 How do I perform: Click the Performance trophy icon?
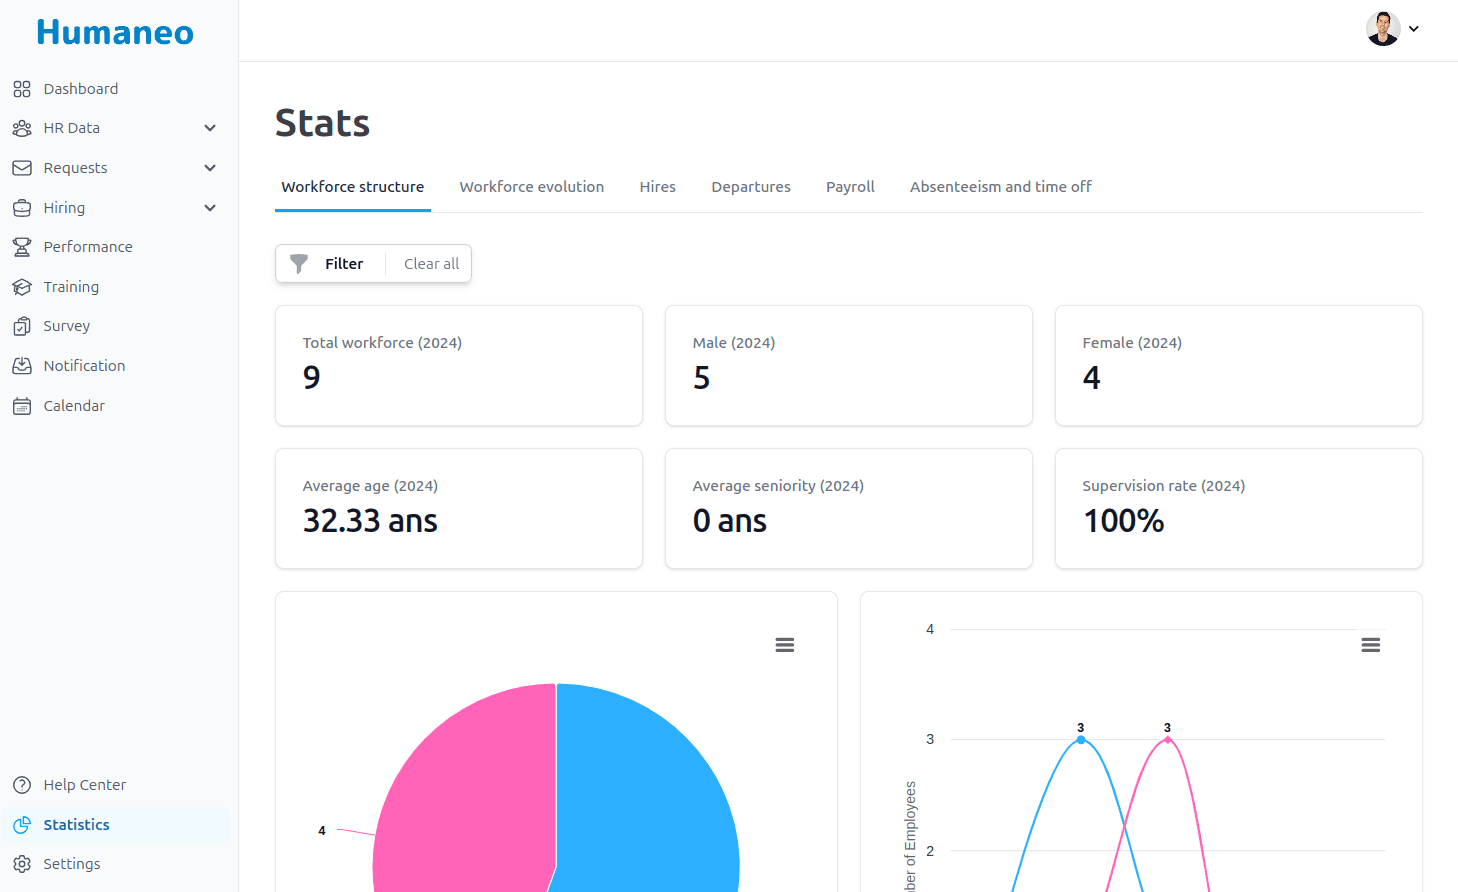tap(22, 247)
